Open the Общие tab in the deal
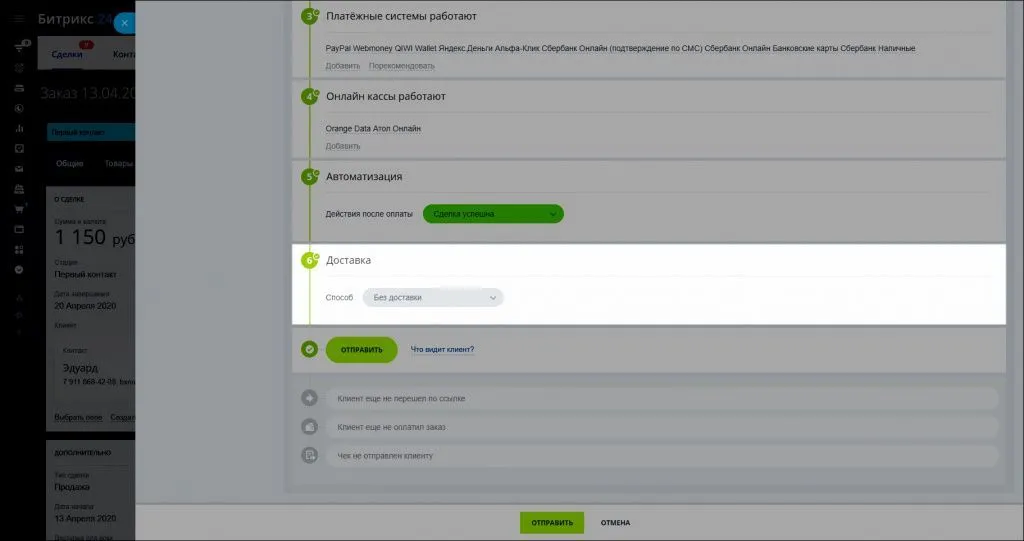 (70, 163)
